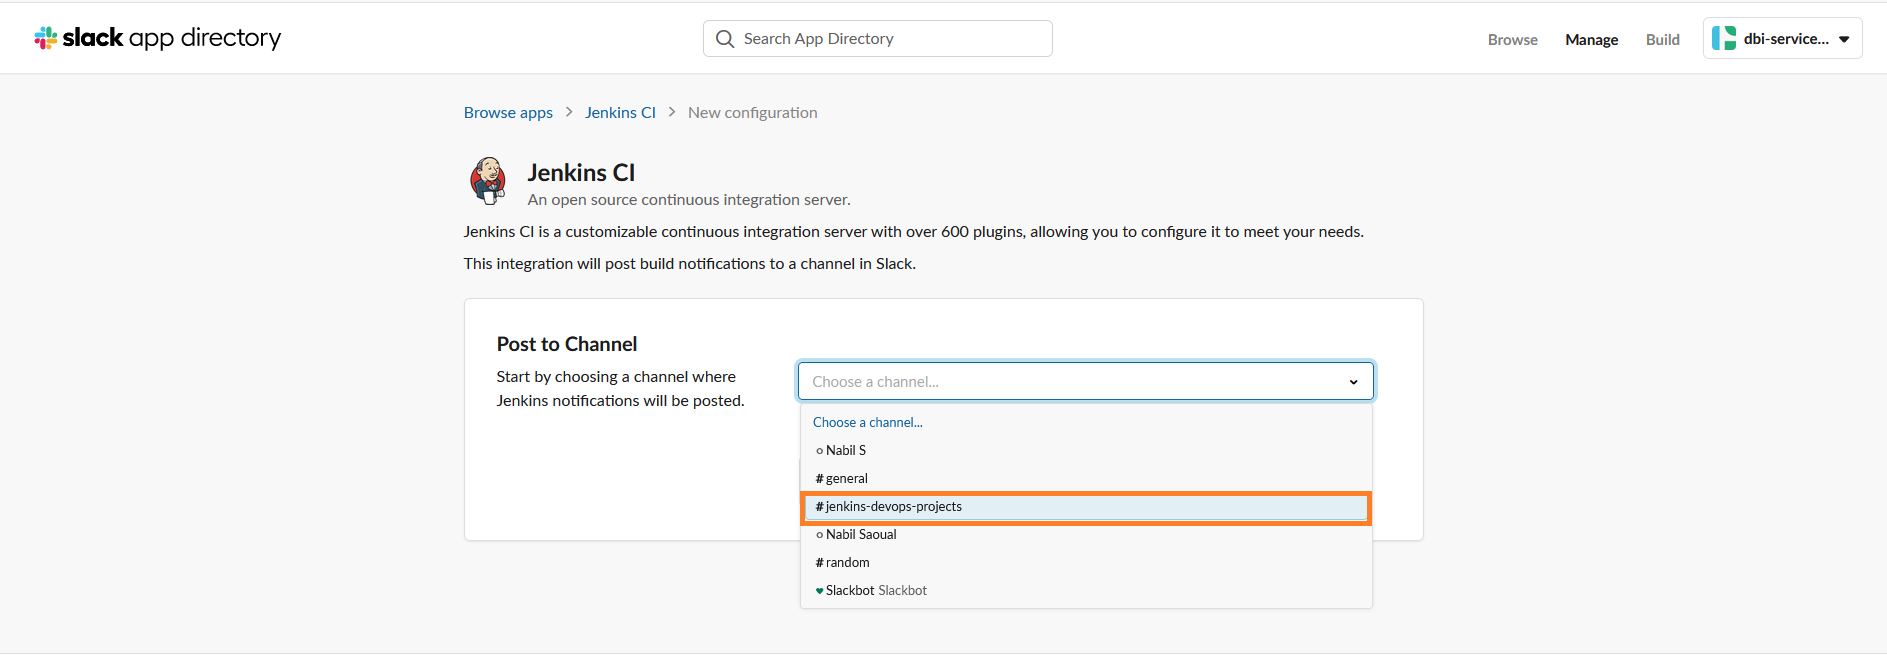
Task: Click the slack app directory wordmark
Action: point(172,38)
